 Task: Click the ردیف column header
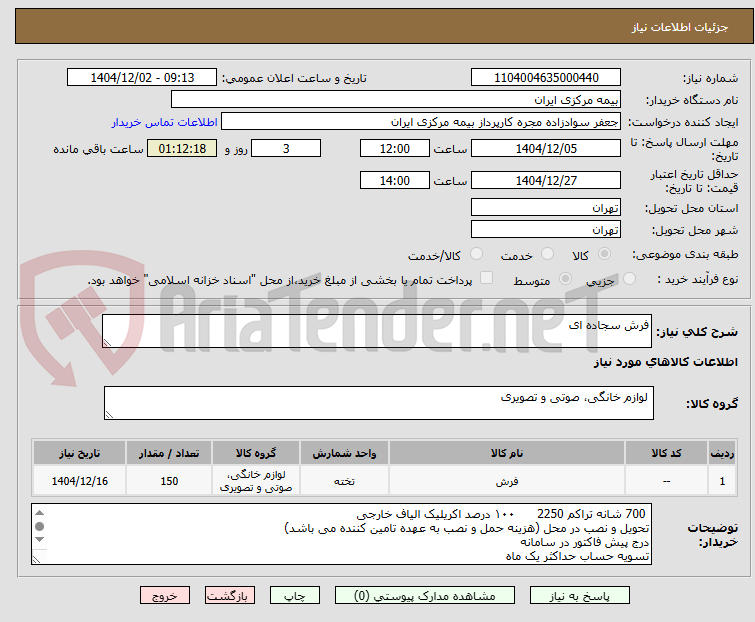pos(722,453)
